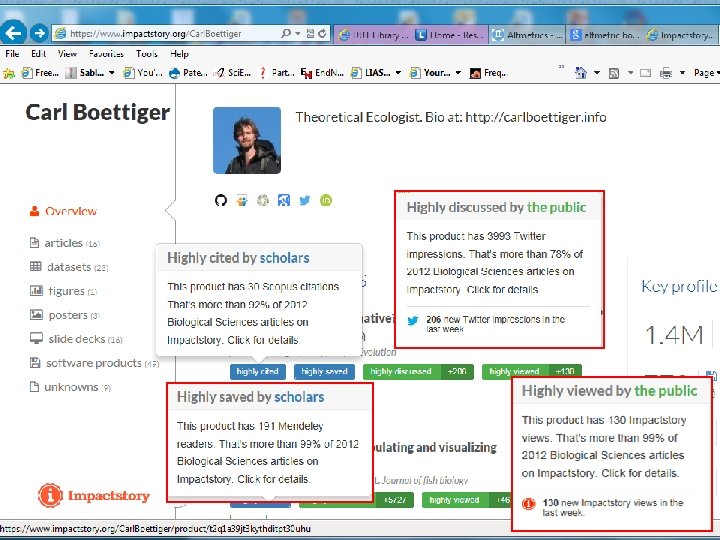This screenshot has height=540, width=720.
Task: Open the datasets category
Action: click(x=69, y=267)
